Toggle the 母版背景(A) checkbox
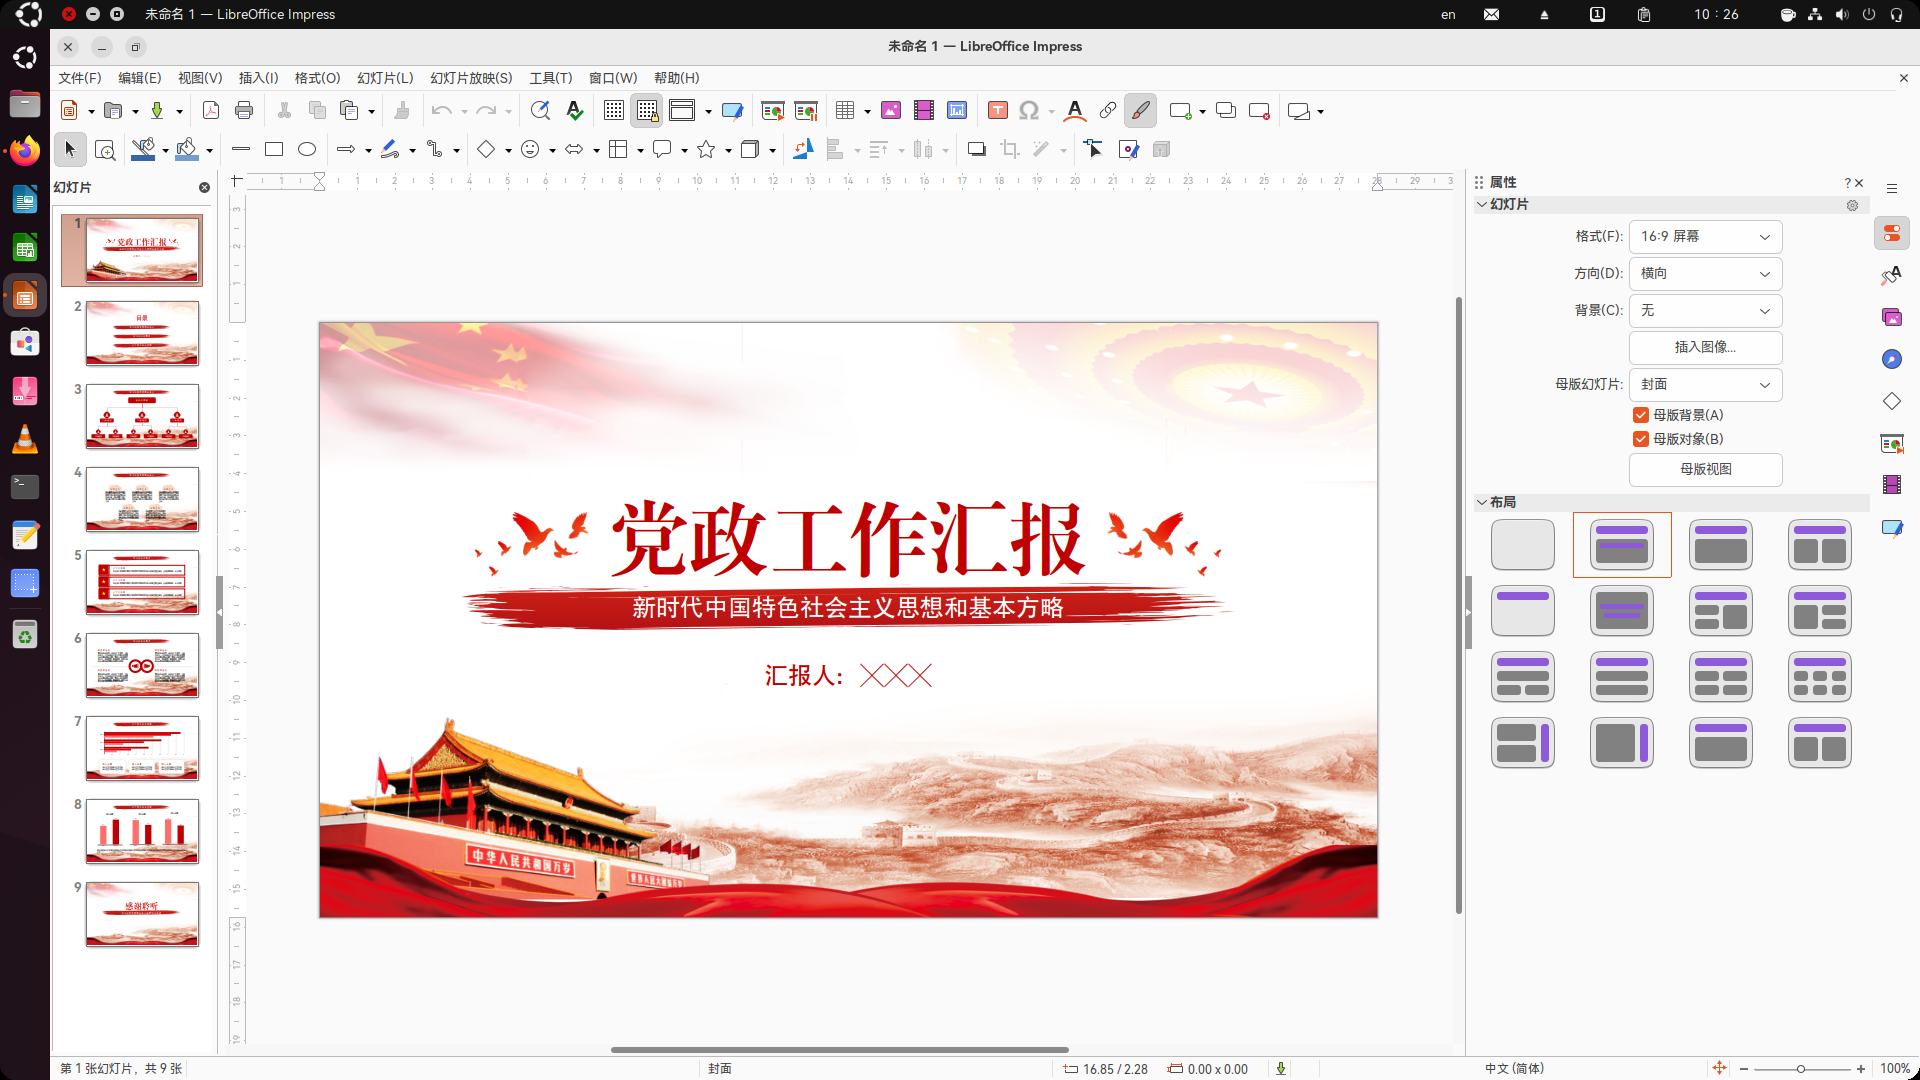1920x1080 pixels. (1640, 415)
